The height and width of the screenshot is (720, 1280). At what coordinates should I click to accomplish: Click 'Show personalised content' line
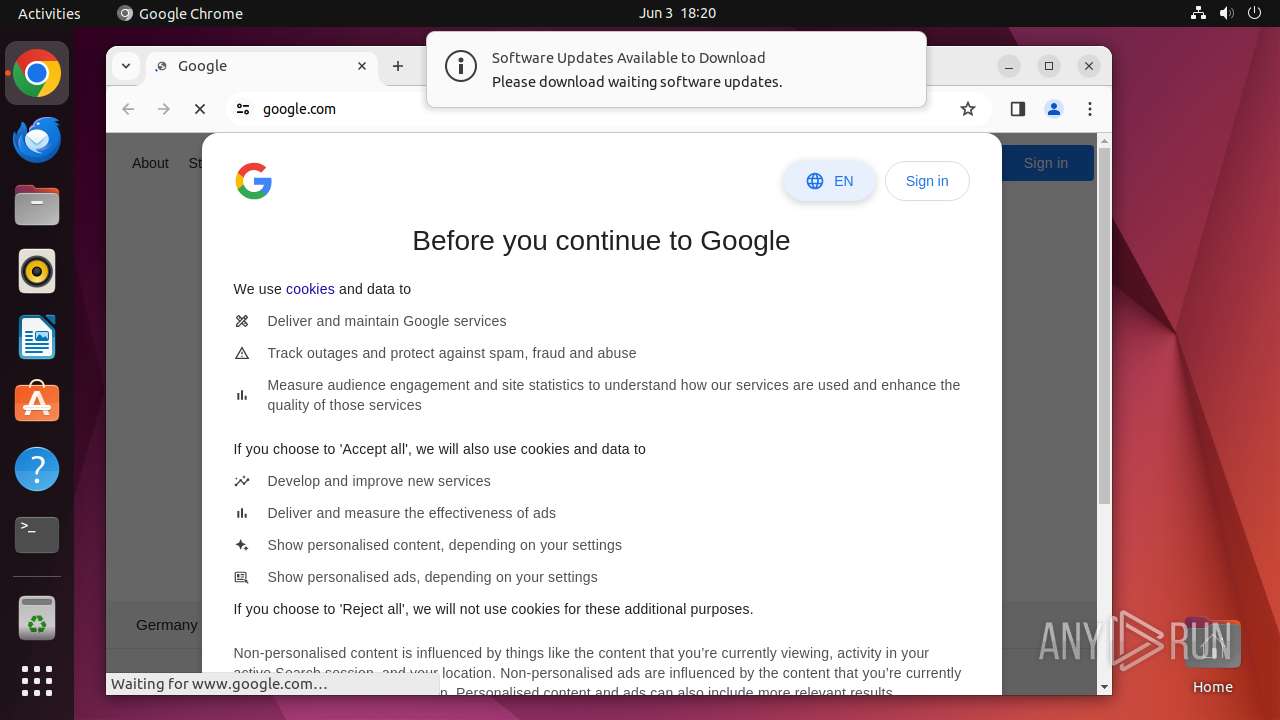(445, 545)
